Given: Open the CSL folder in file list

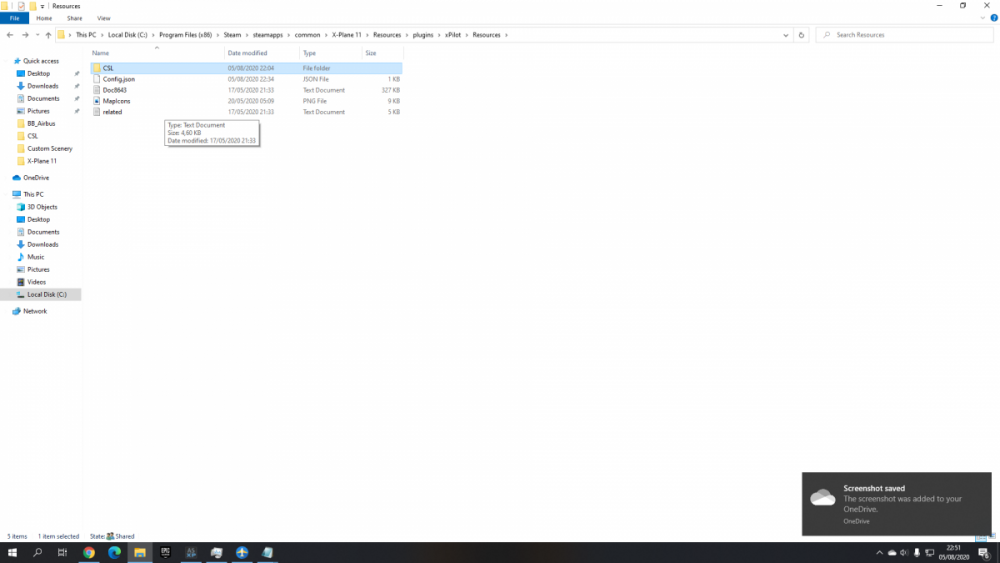Looking at the screenshot, I should 108,68.
